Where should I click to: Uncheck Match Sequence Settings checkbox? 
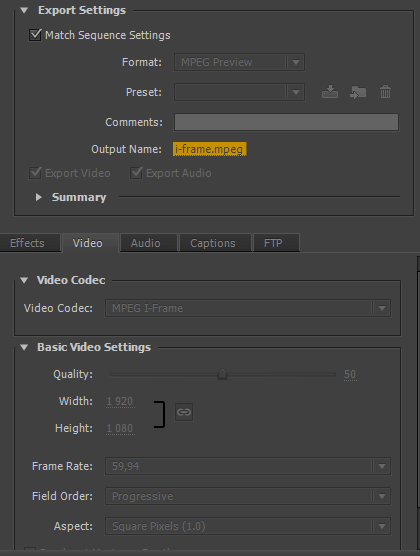coord(35,35)
